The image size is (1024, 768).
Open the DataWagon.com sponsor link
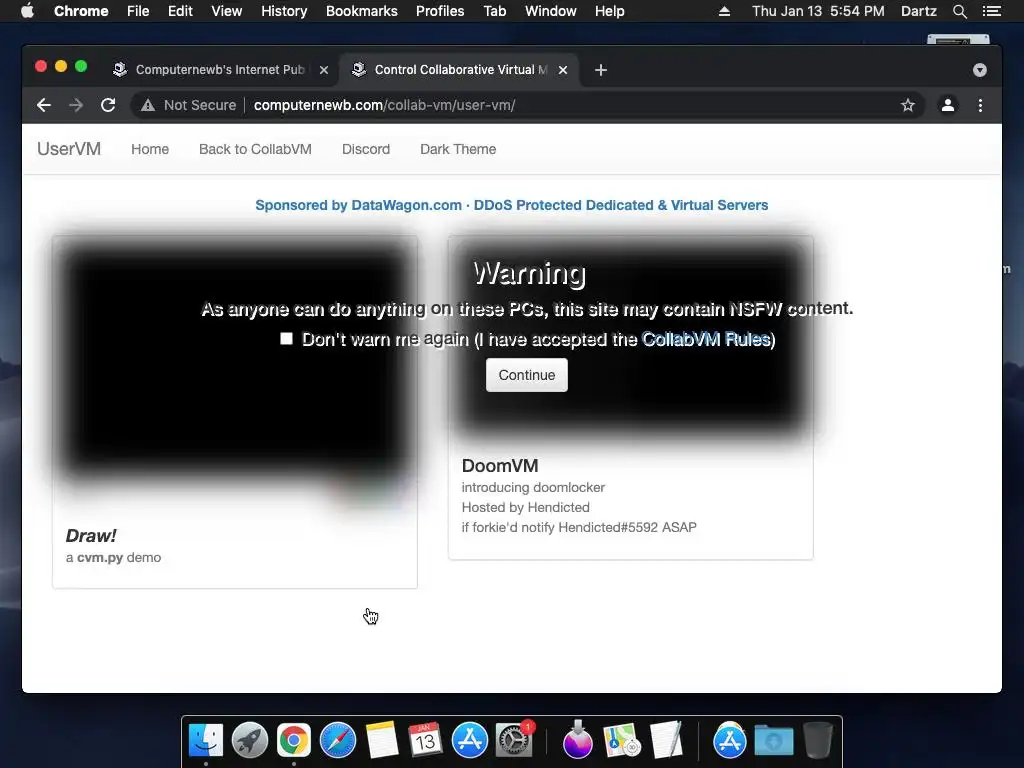[511, 205]
